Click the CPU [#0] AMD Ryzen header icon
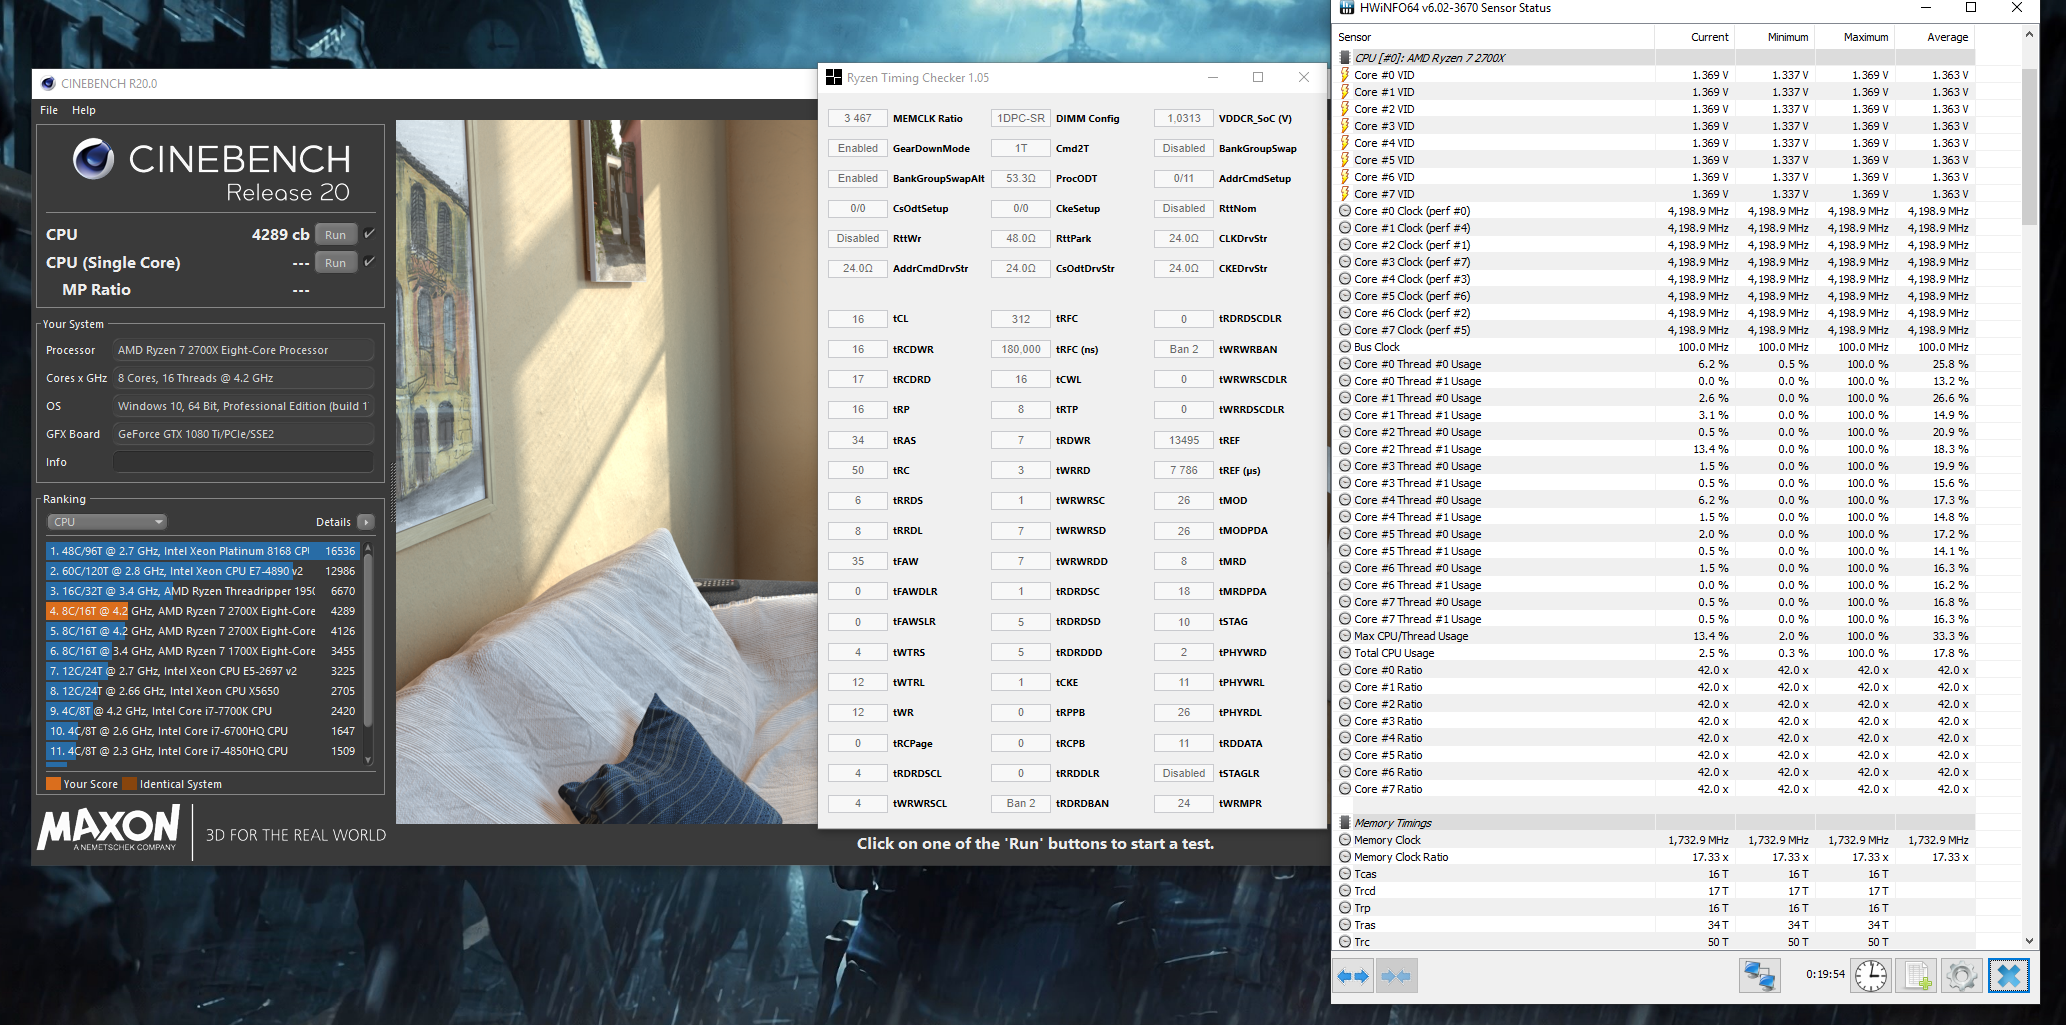This screenshot has height=1025, width=2066. pyautogui.click(x=1345, y=58)
